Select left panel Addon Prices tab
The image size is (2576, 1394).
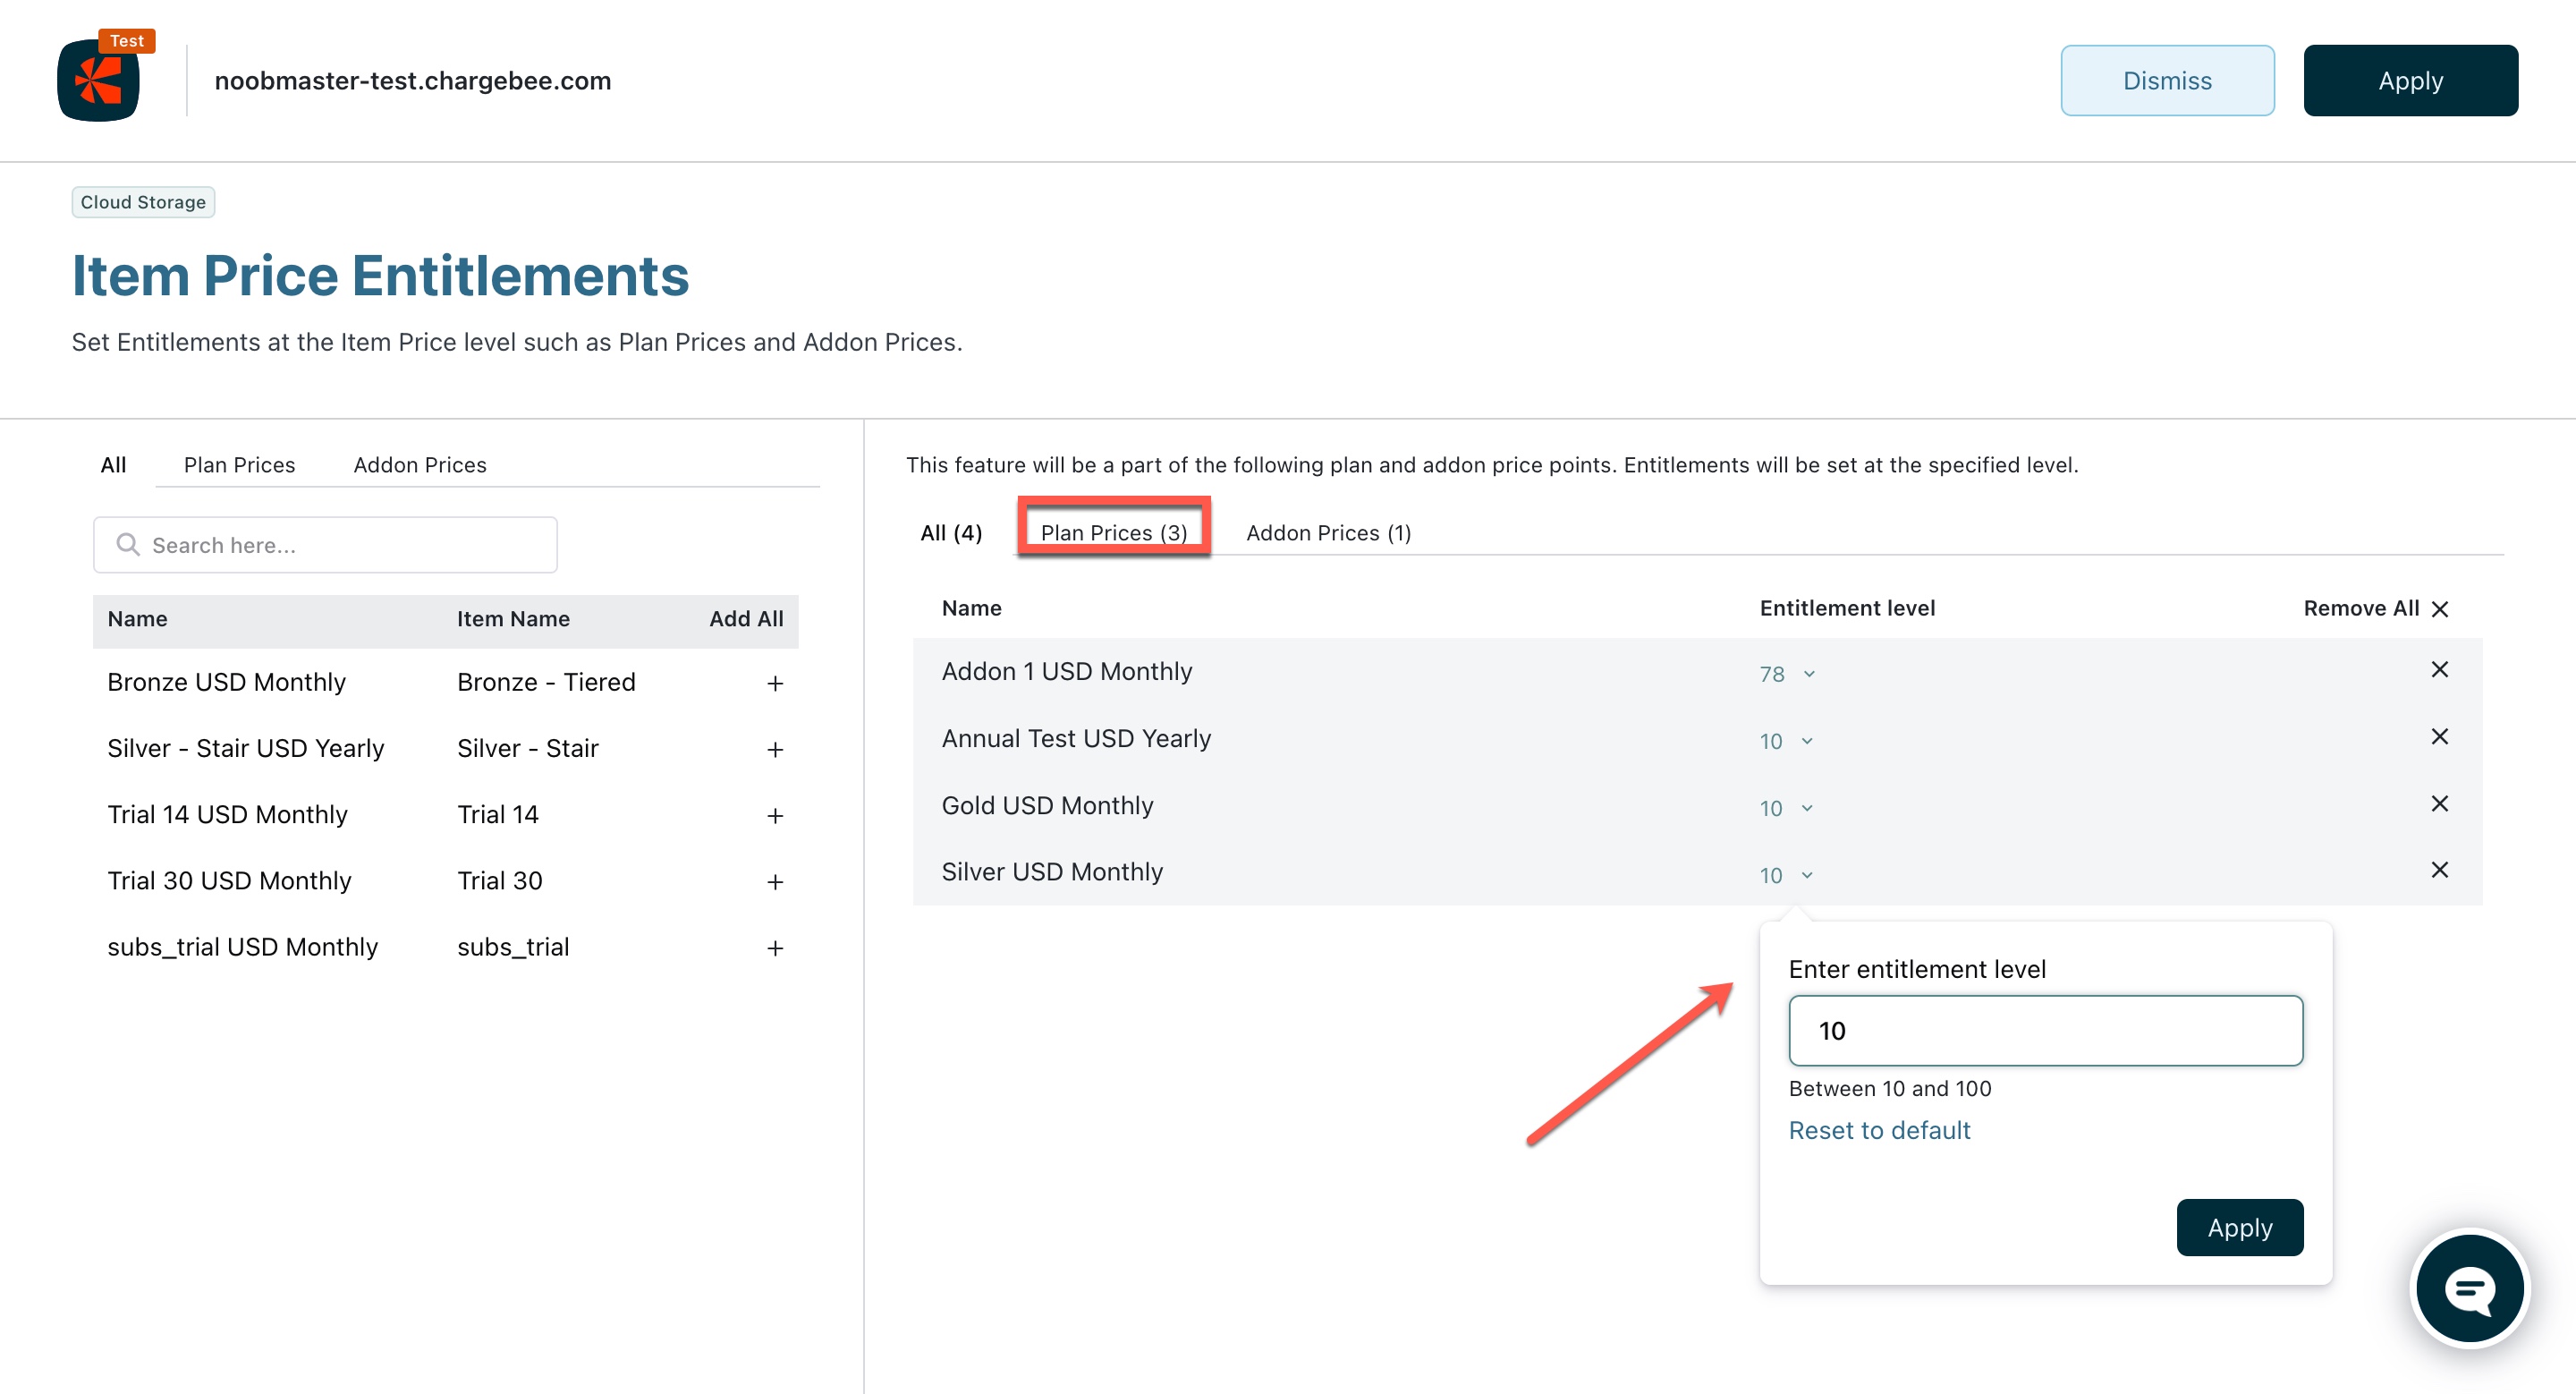pyautogui.click(x=419, y=465)
